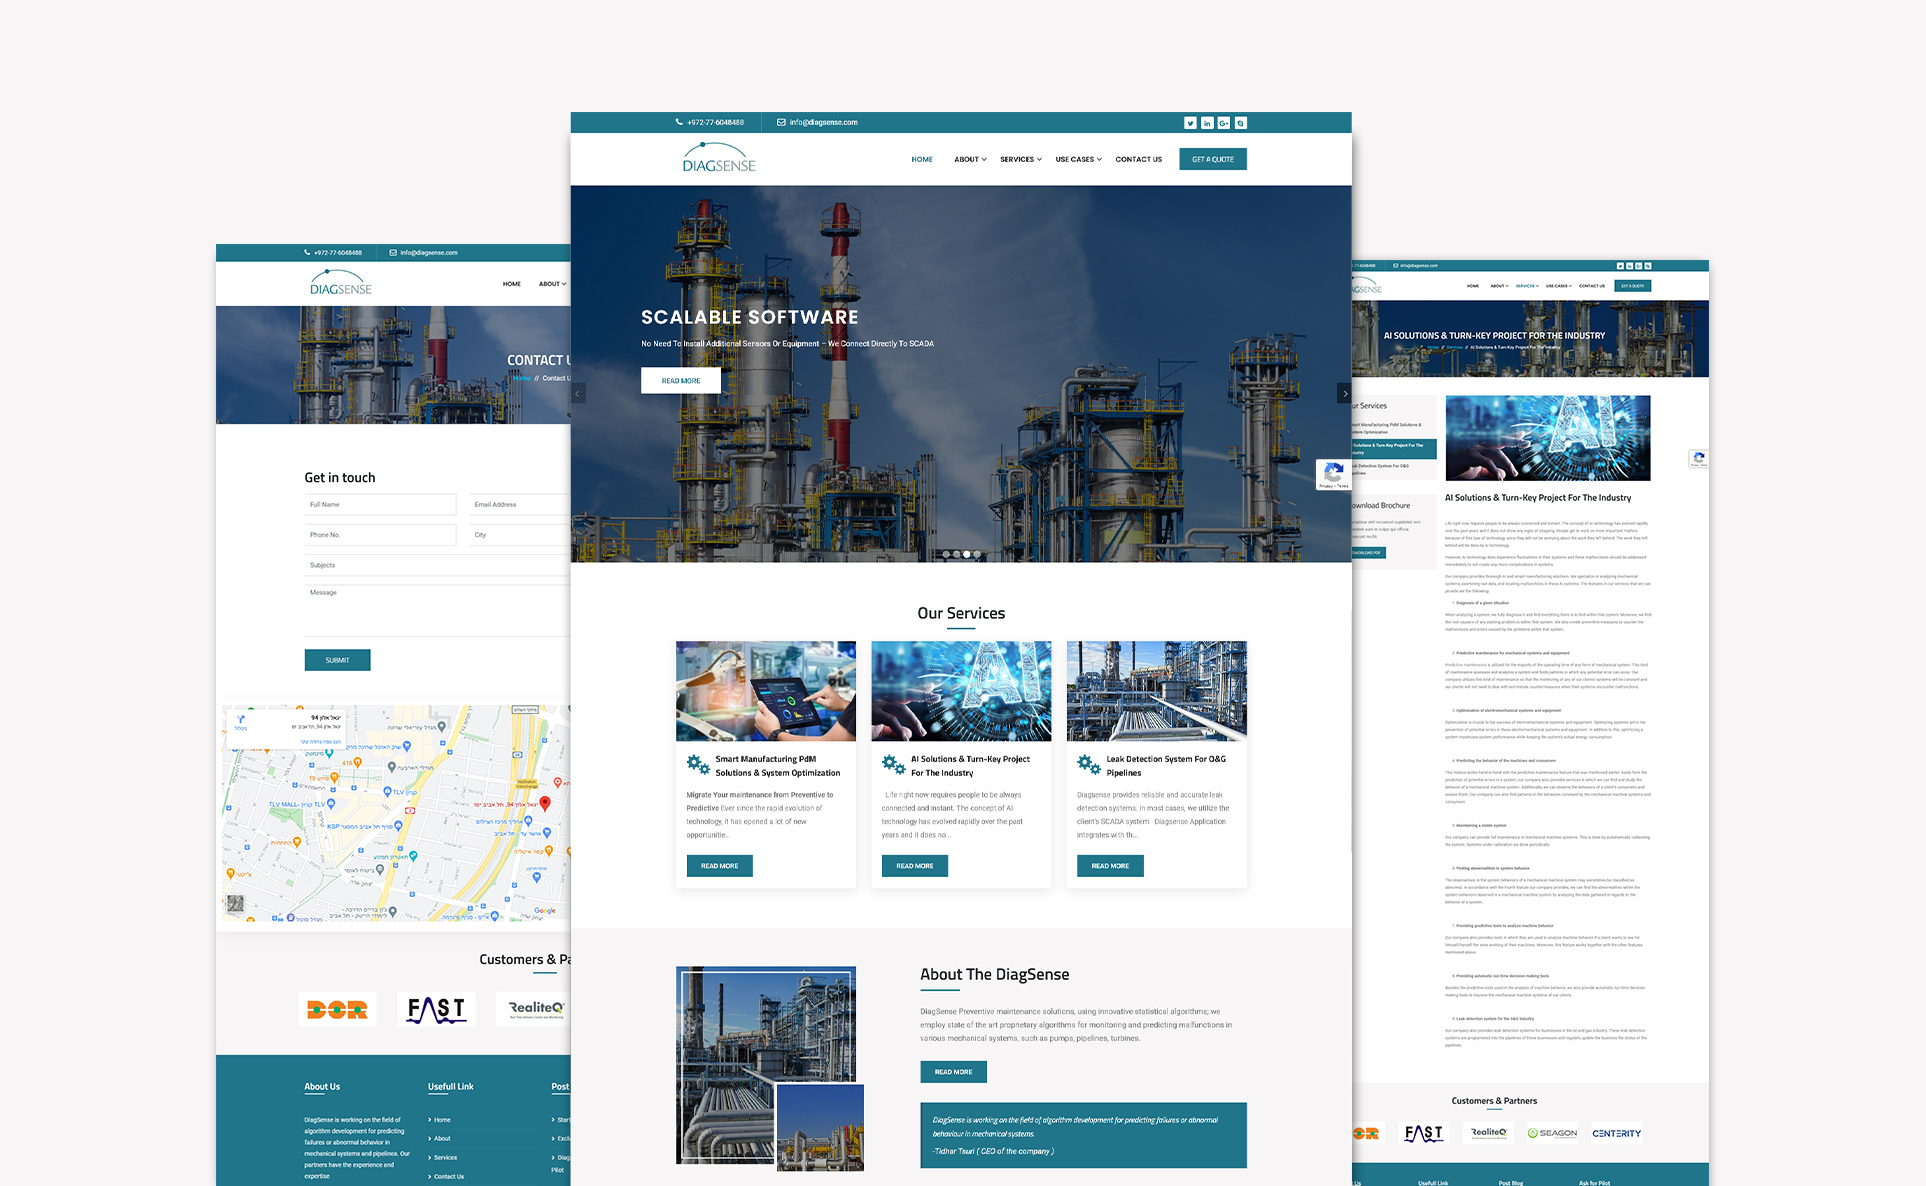Expand USE CASES dropdown in center page nav

click(1078, 159)
